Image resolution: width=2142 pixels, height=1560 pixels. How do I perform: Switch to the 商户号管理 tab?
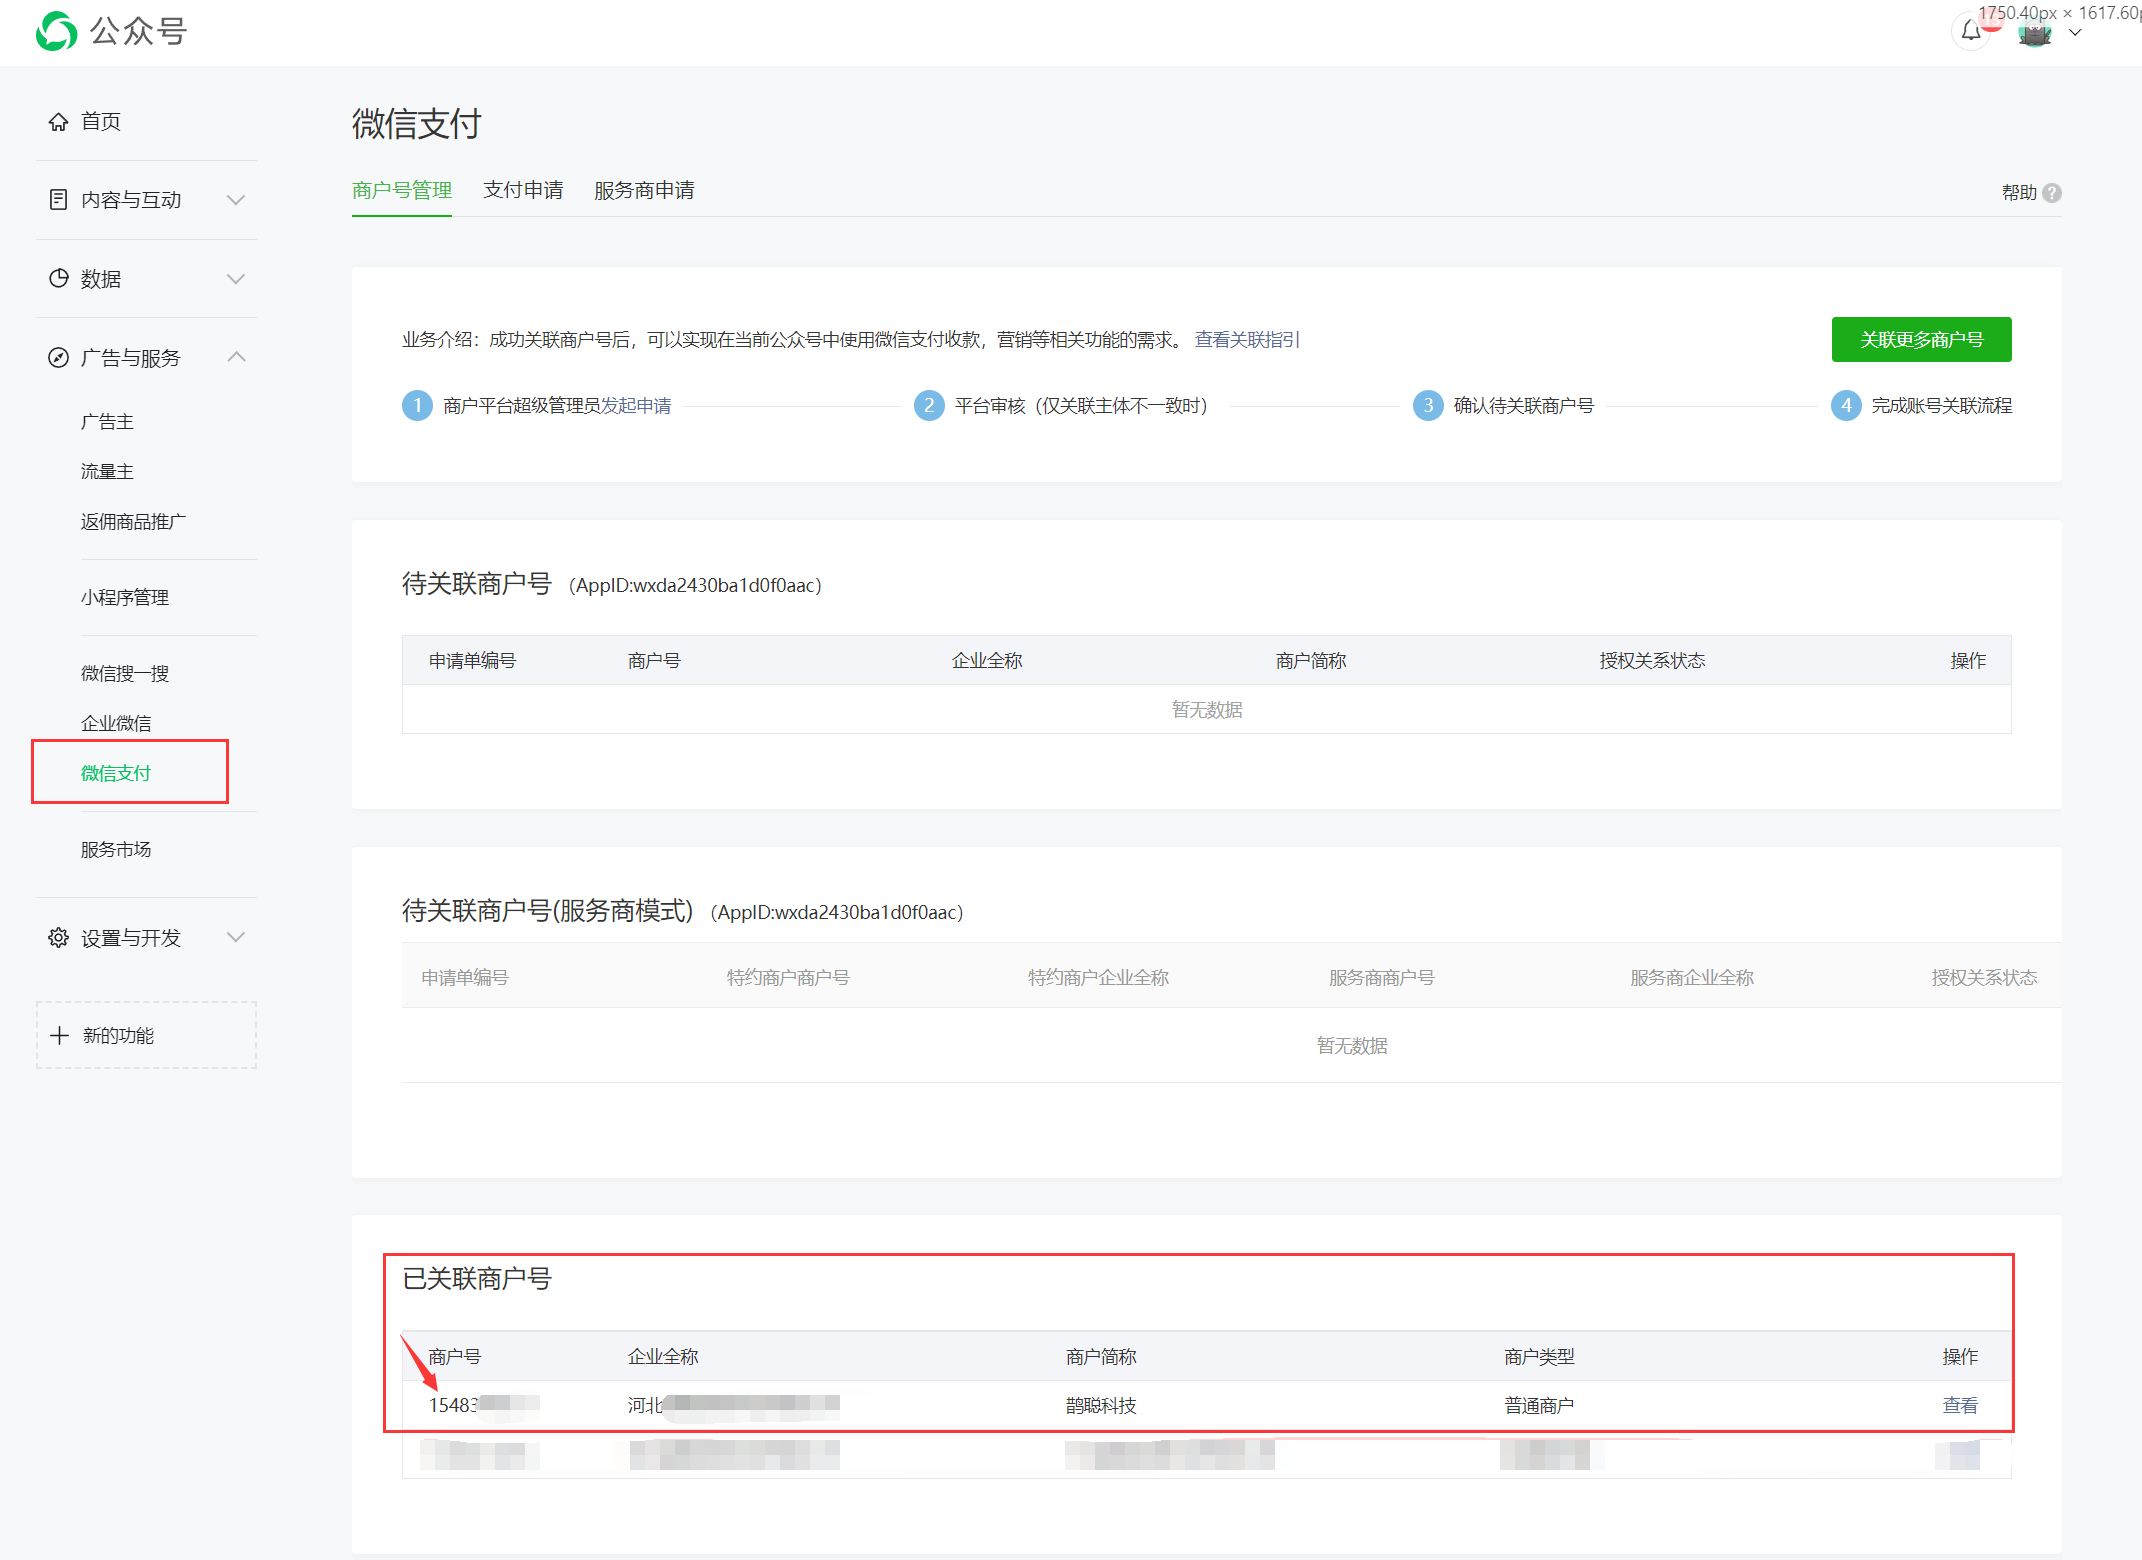click(x=402, y=190)
